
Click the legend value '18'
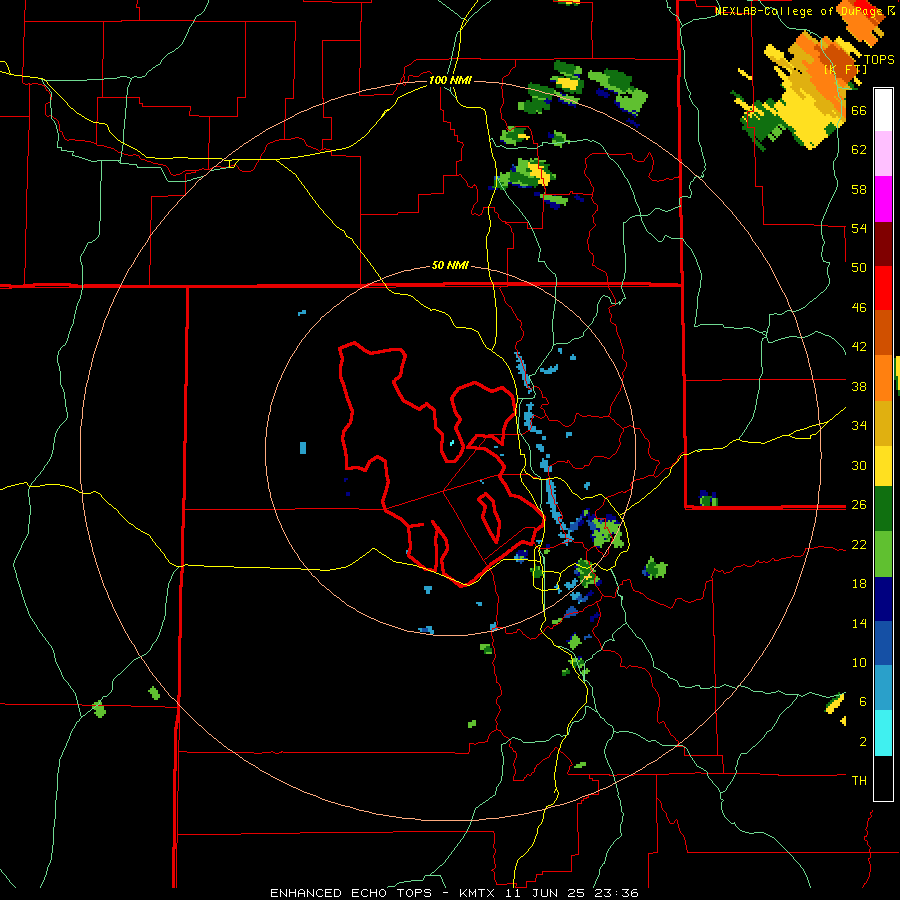click(x=859, y=584)
